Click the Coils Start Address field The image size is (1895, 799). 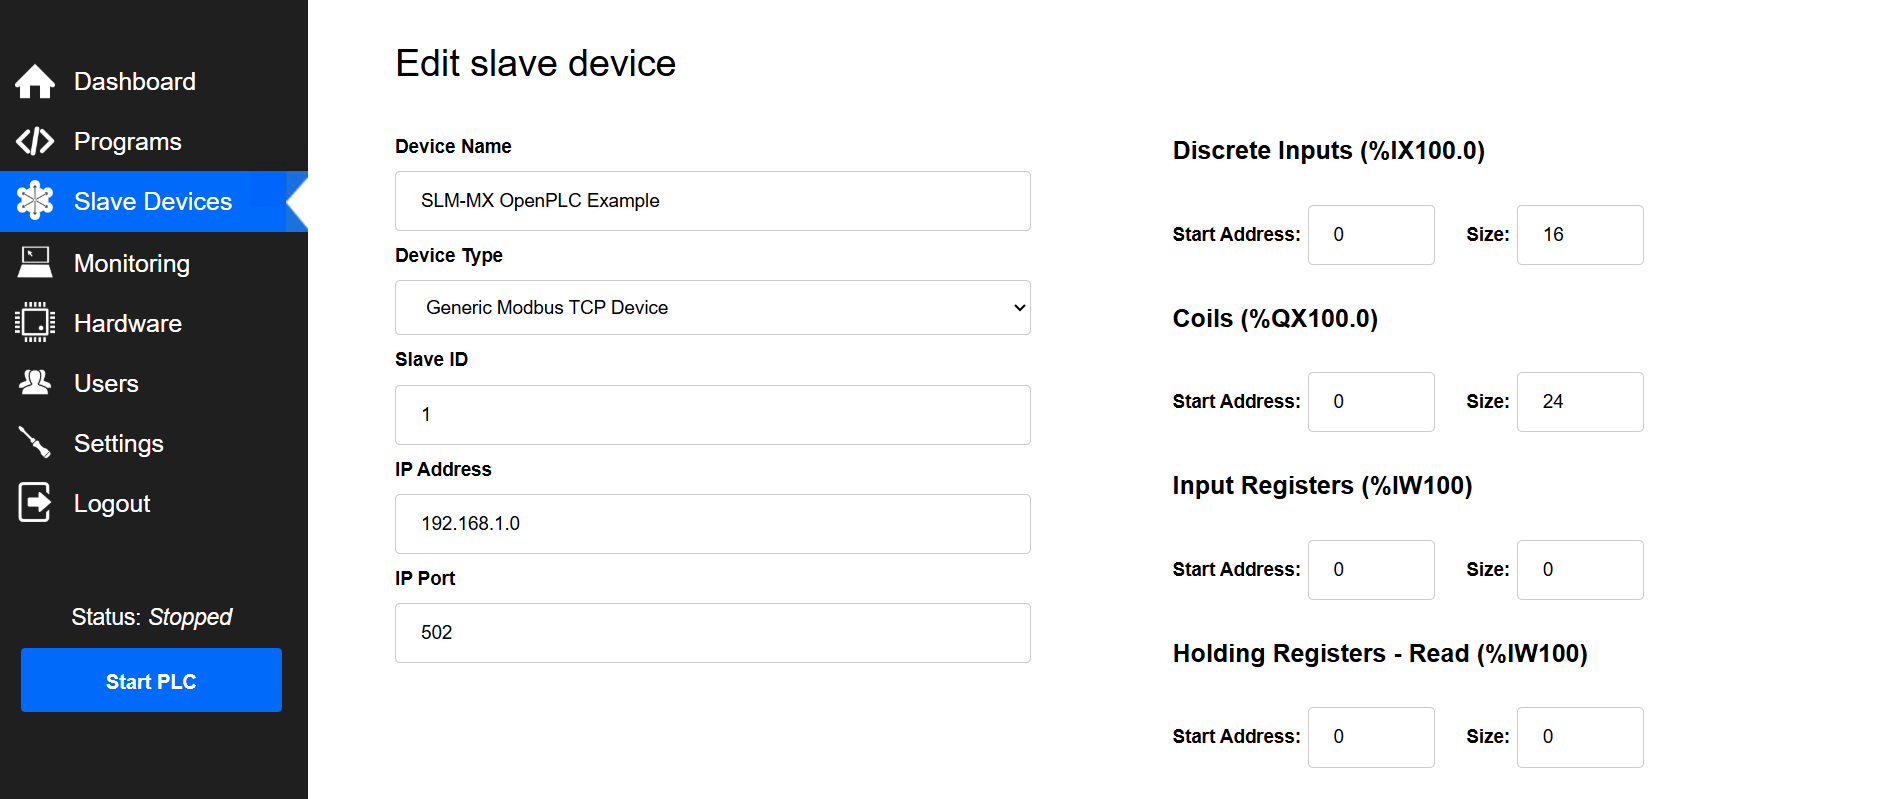(x=1370, y=402)
